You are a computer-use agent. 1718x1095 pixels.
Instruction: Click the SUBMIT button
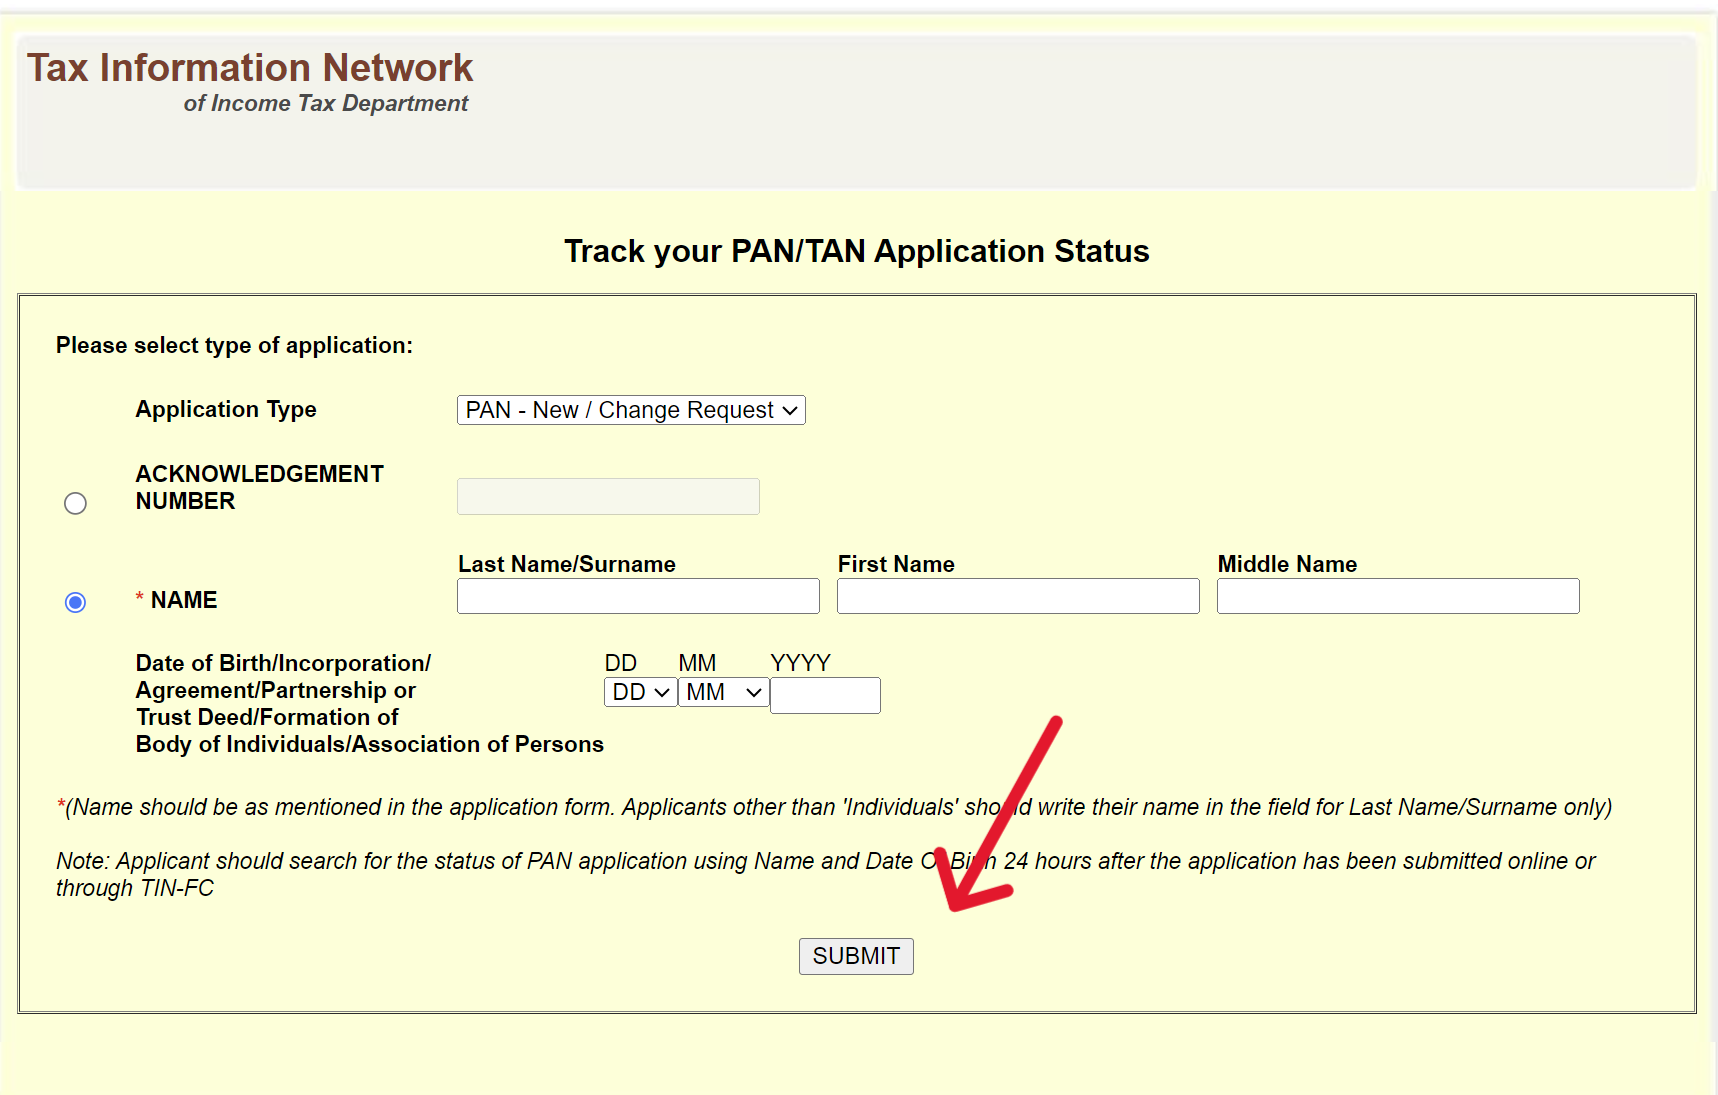855,956
